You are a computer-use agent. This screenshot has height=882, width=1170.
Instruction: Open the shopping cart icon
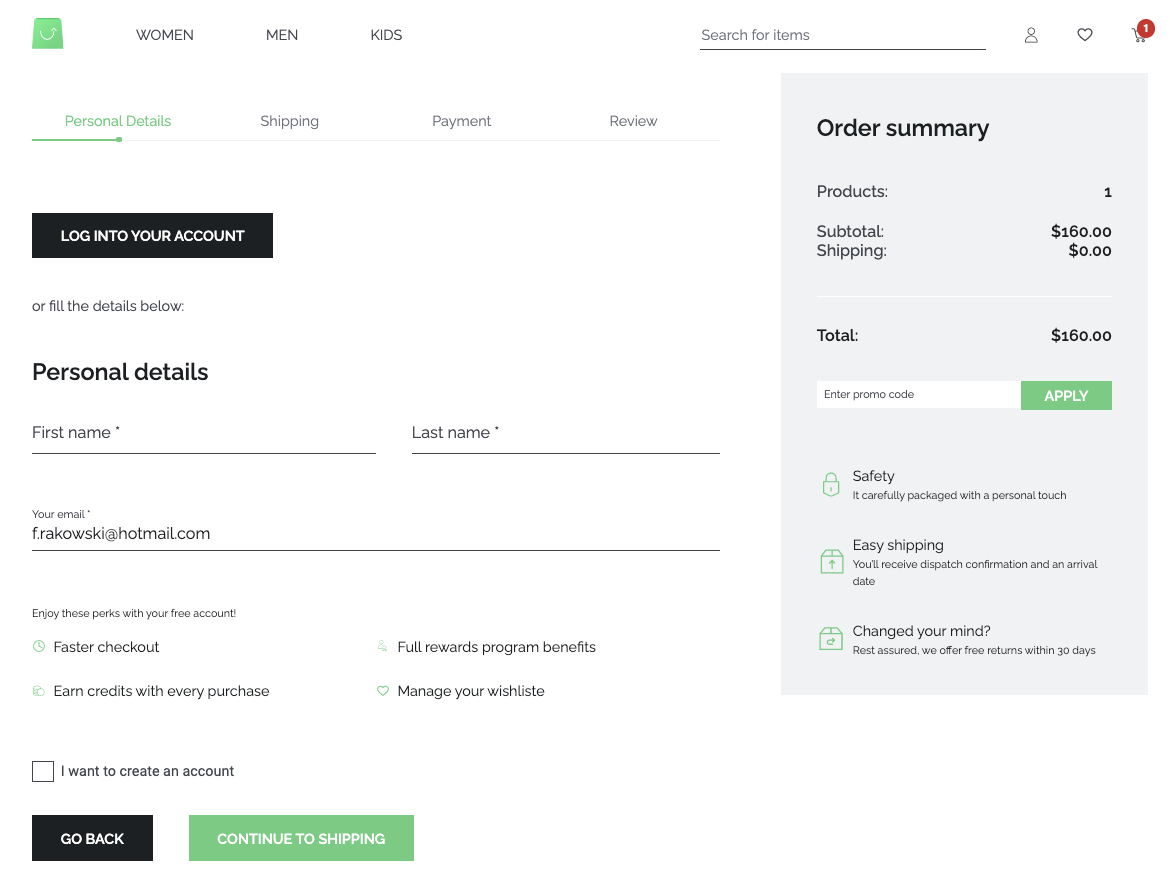tap(1139, 34)
